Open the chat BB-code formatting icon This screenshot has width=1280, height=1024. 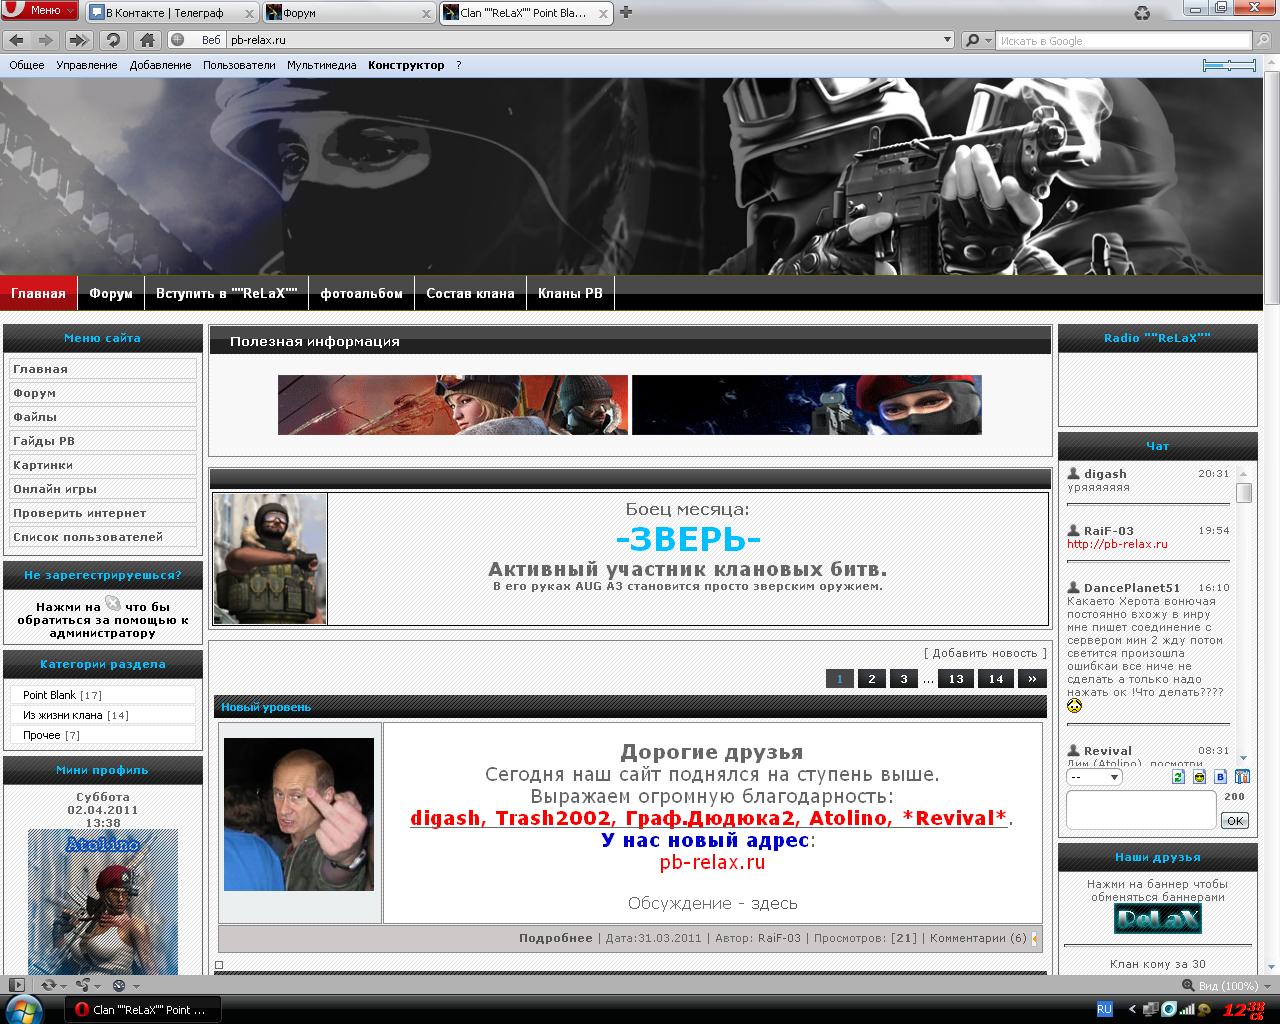pyautogui.click(x=1220, y=777)
